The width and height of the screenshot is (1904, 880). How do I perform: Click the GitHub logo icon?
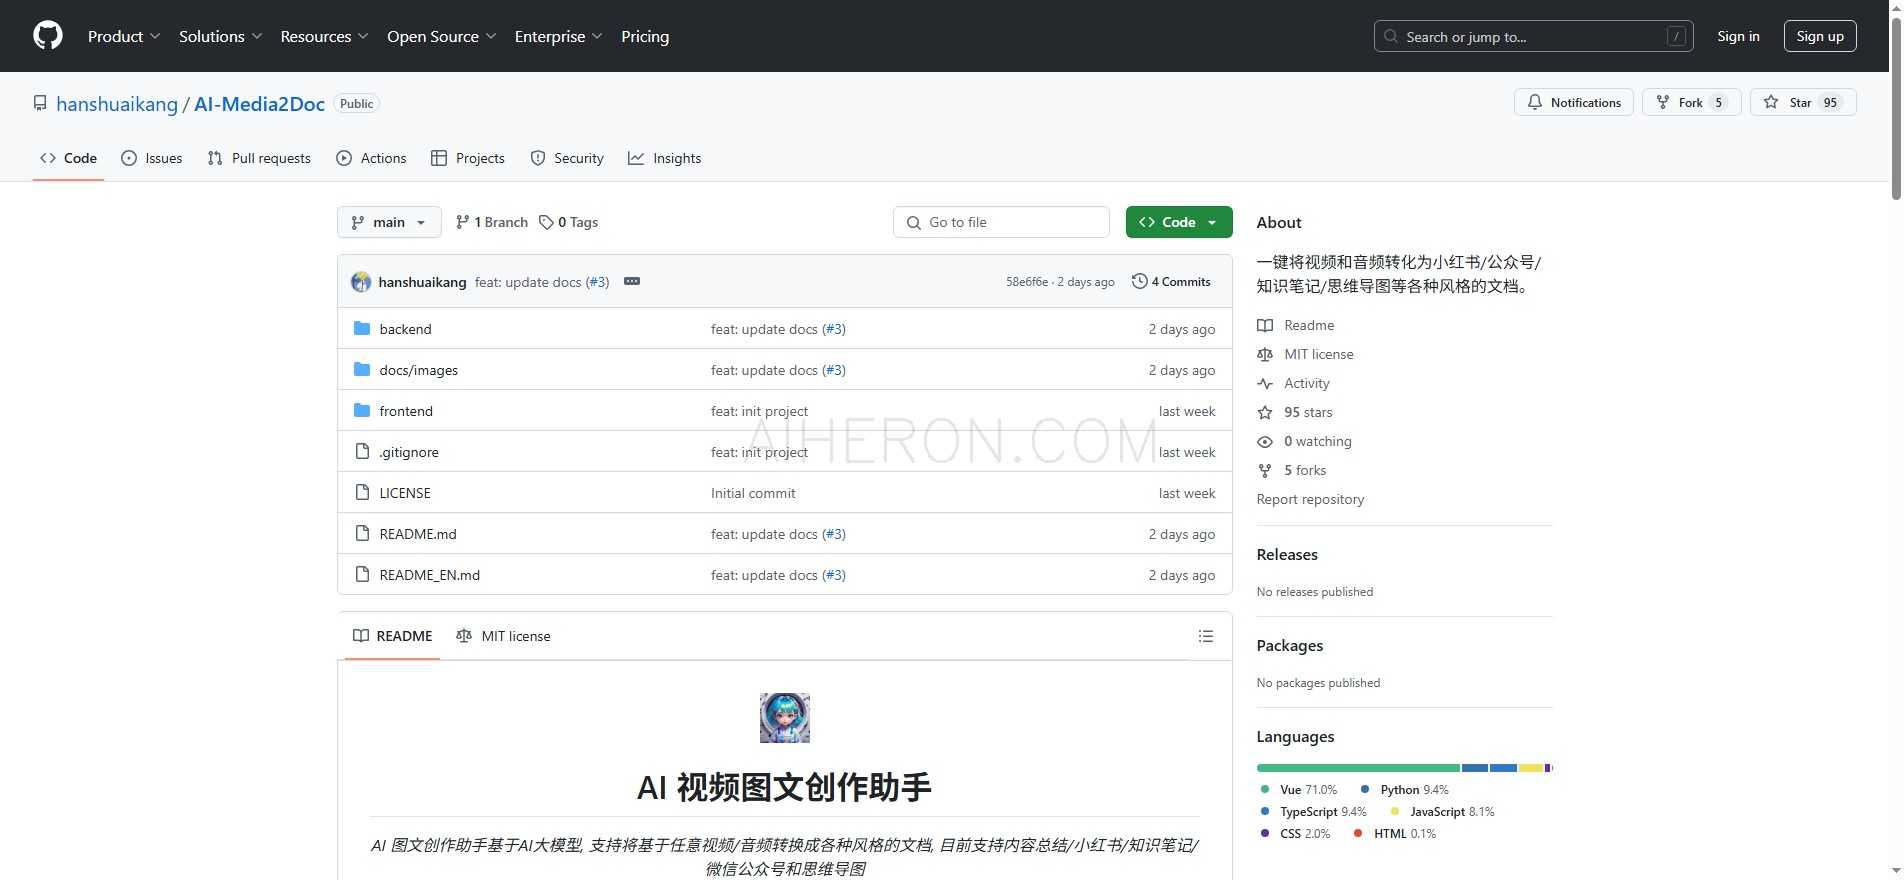coord(48,36)
